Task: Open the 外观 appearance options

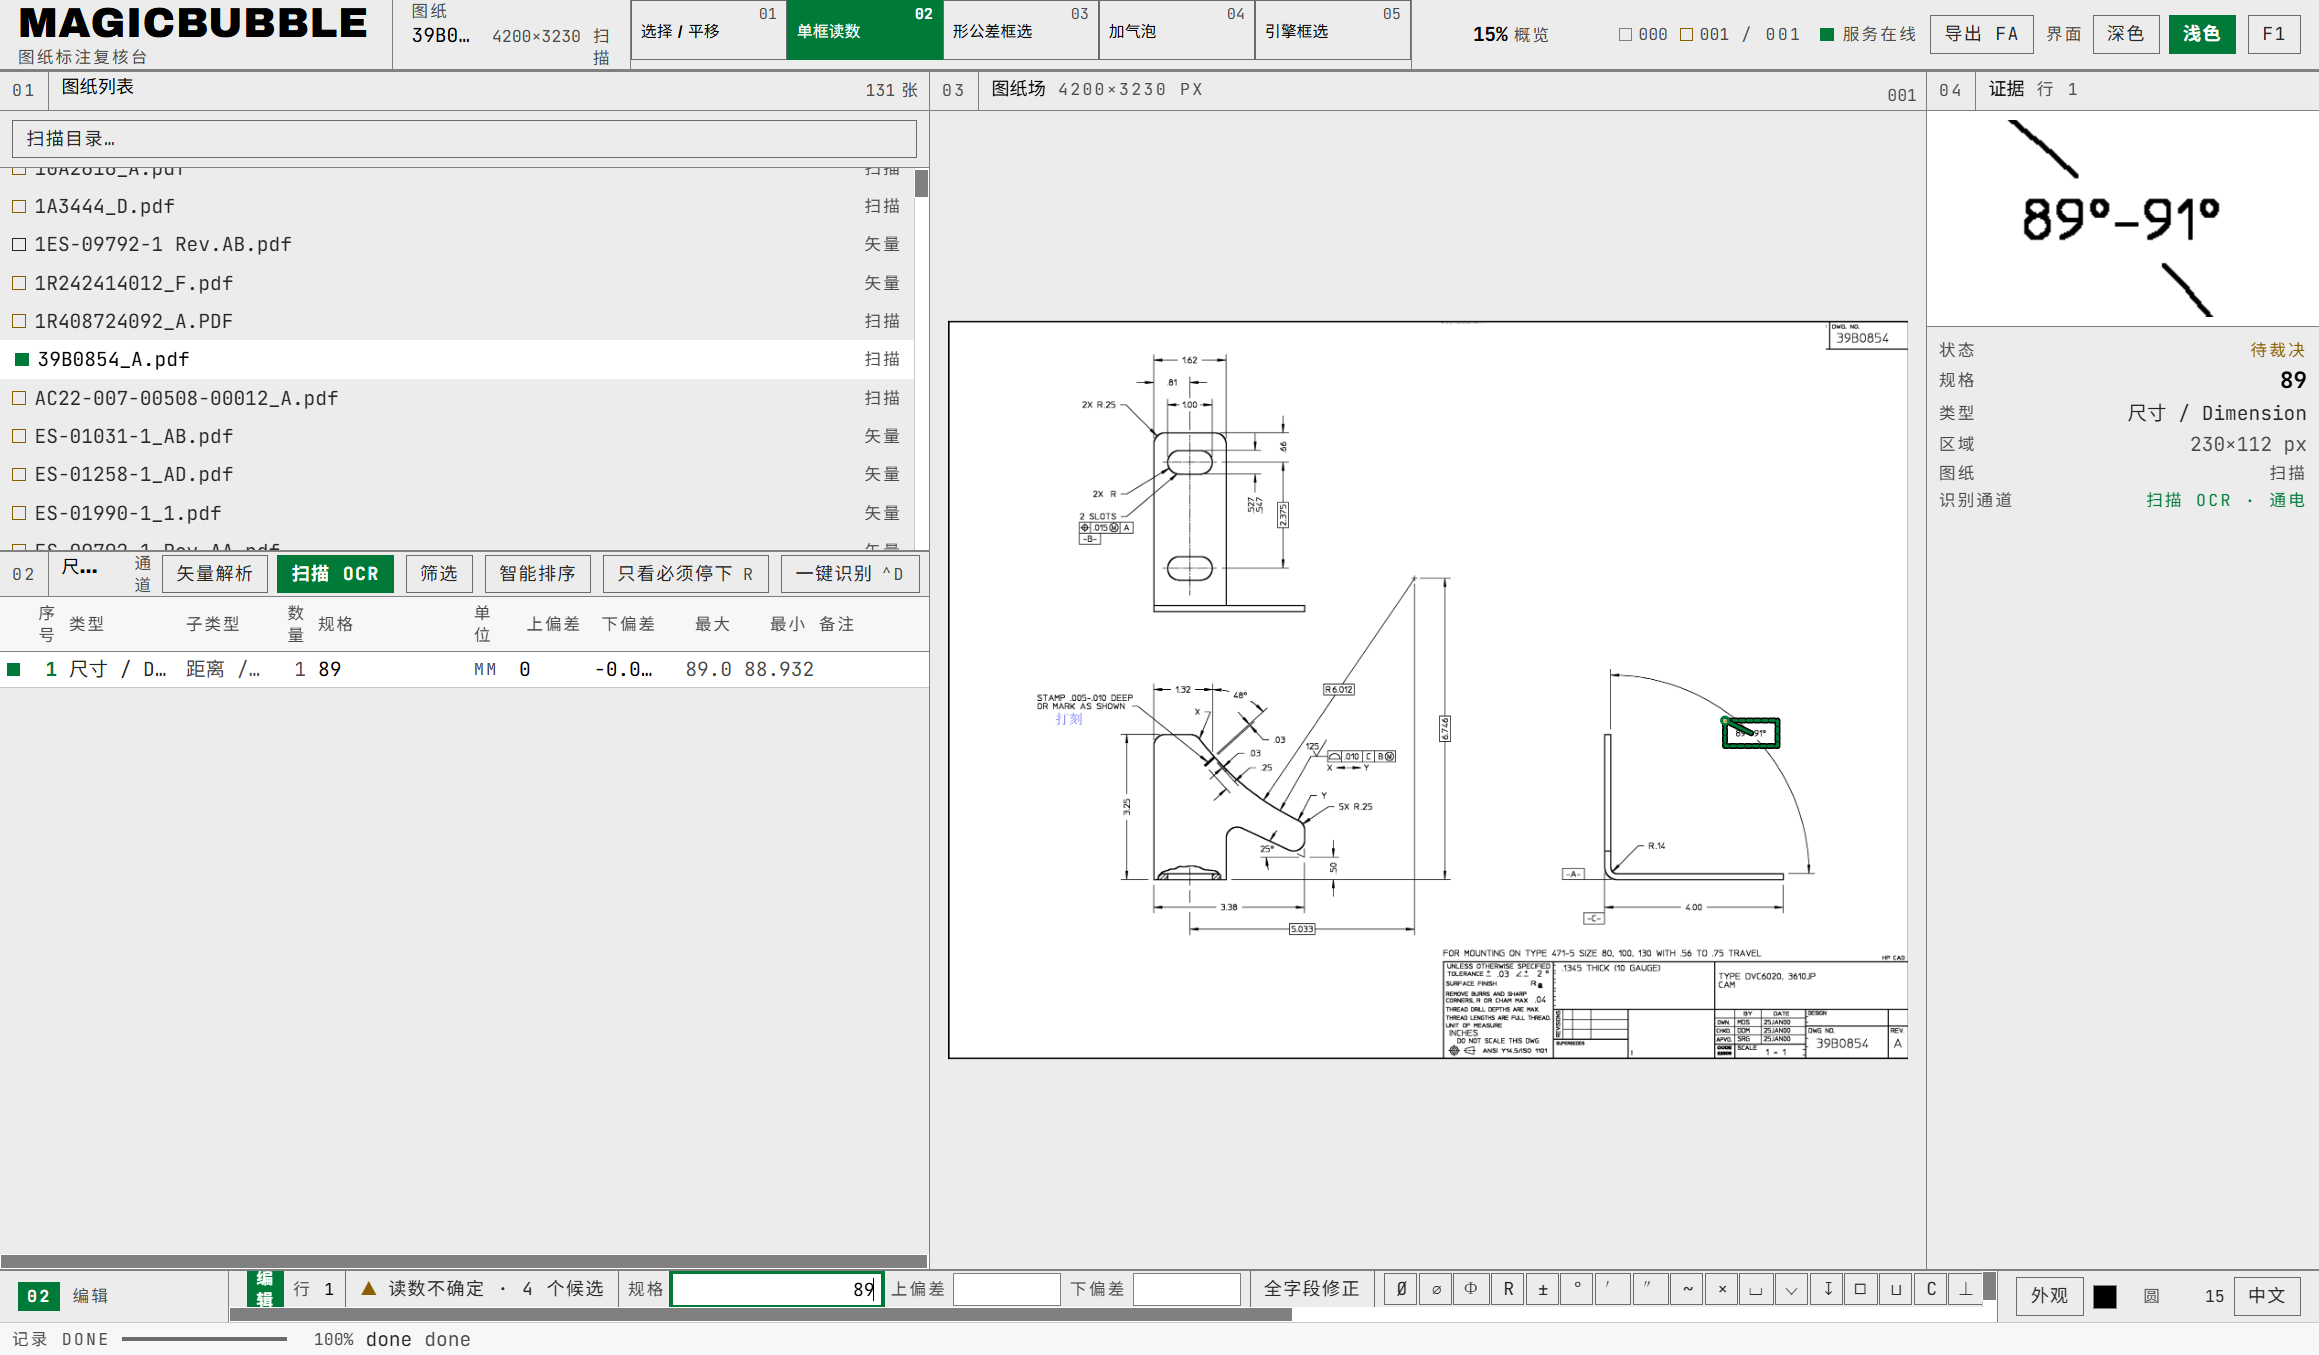Action: coord(2049,1296)
